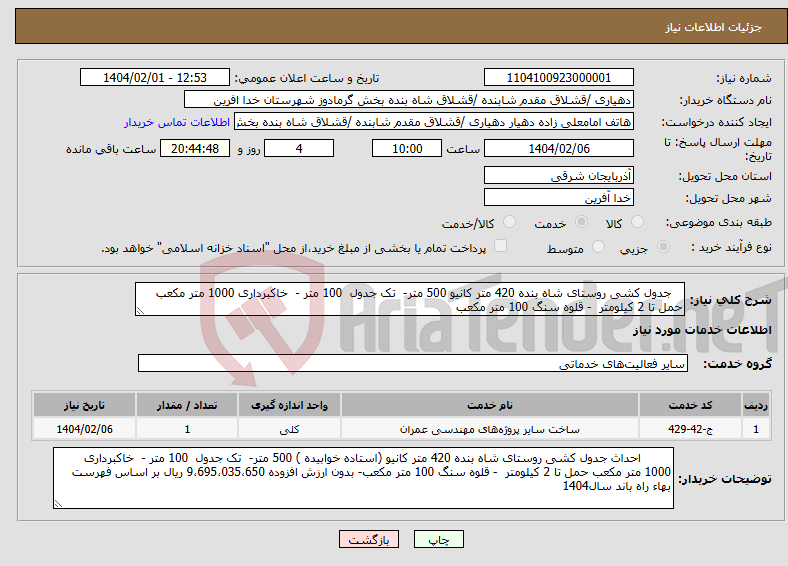Select the متوسط purchase type radio

pos(598,247)
